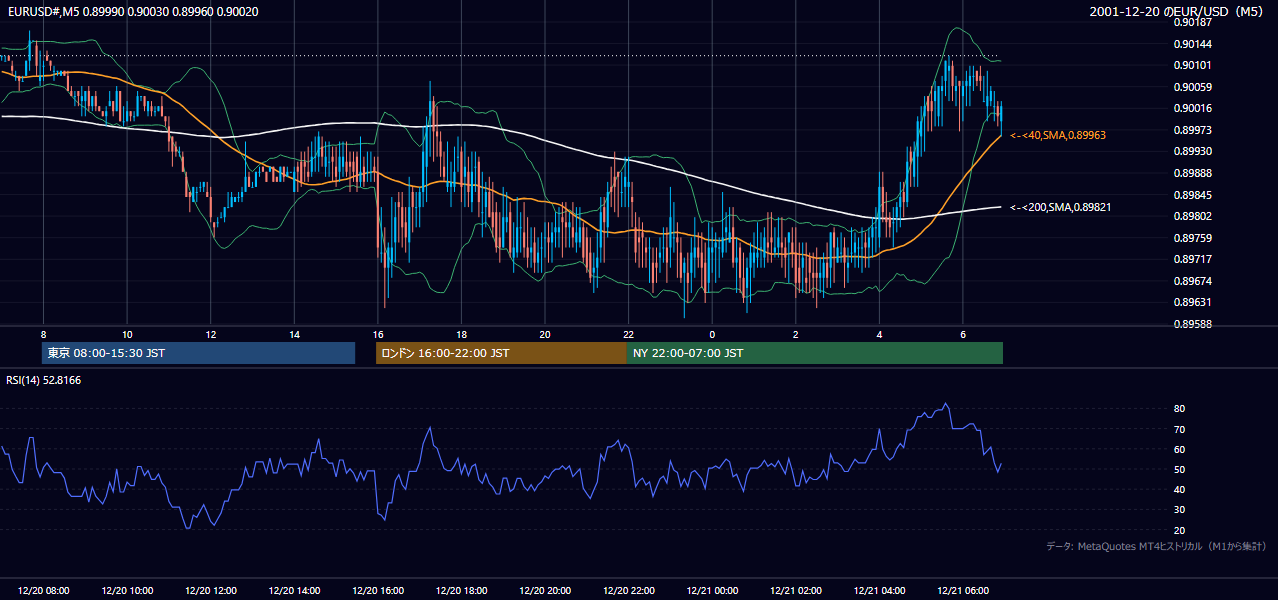Click price axis value 0.89930
This screenshot has width=1278, height=600.
tap(1192, 151)
